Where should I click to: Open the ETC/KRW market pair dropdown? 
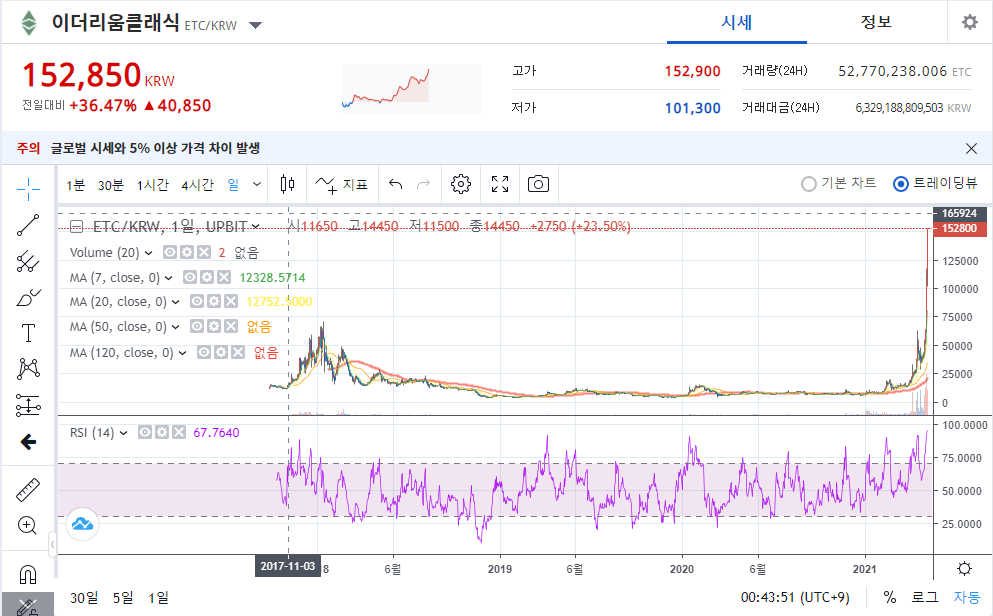click(255, 26)
